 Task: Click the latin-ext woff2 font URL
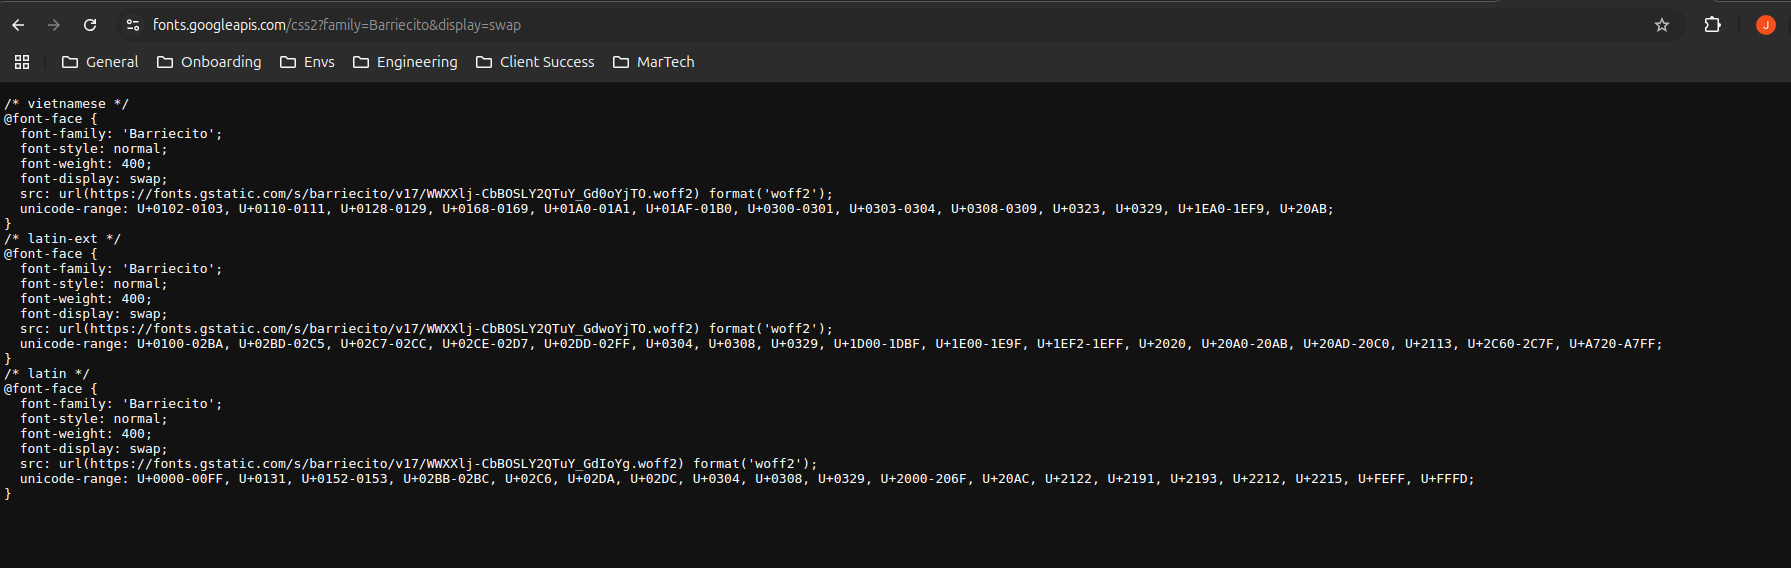(380, 329)
